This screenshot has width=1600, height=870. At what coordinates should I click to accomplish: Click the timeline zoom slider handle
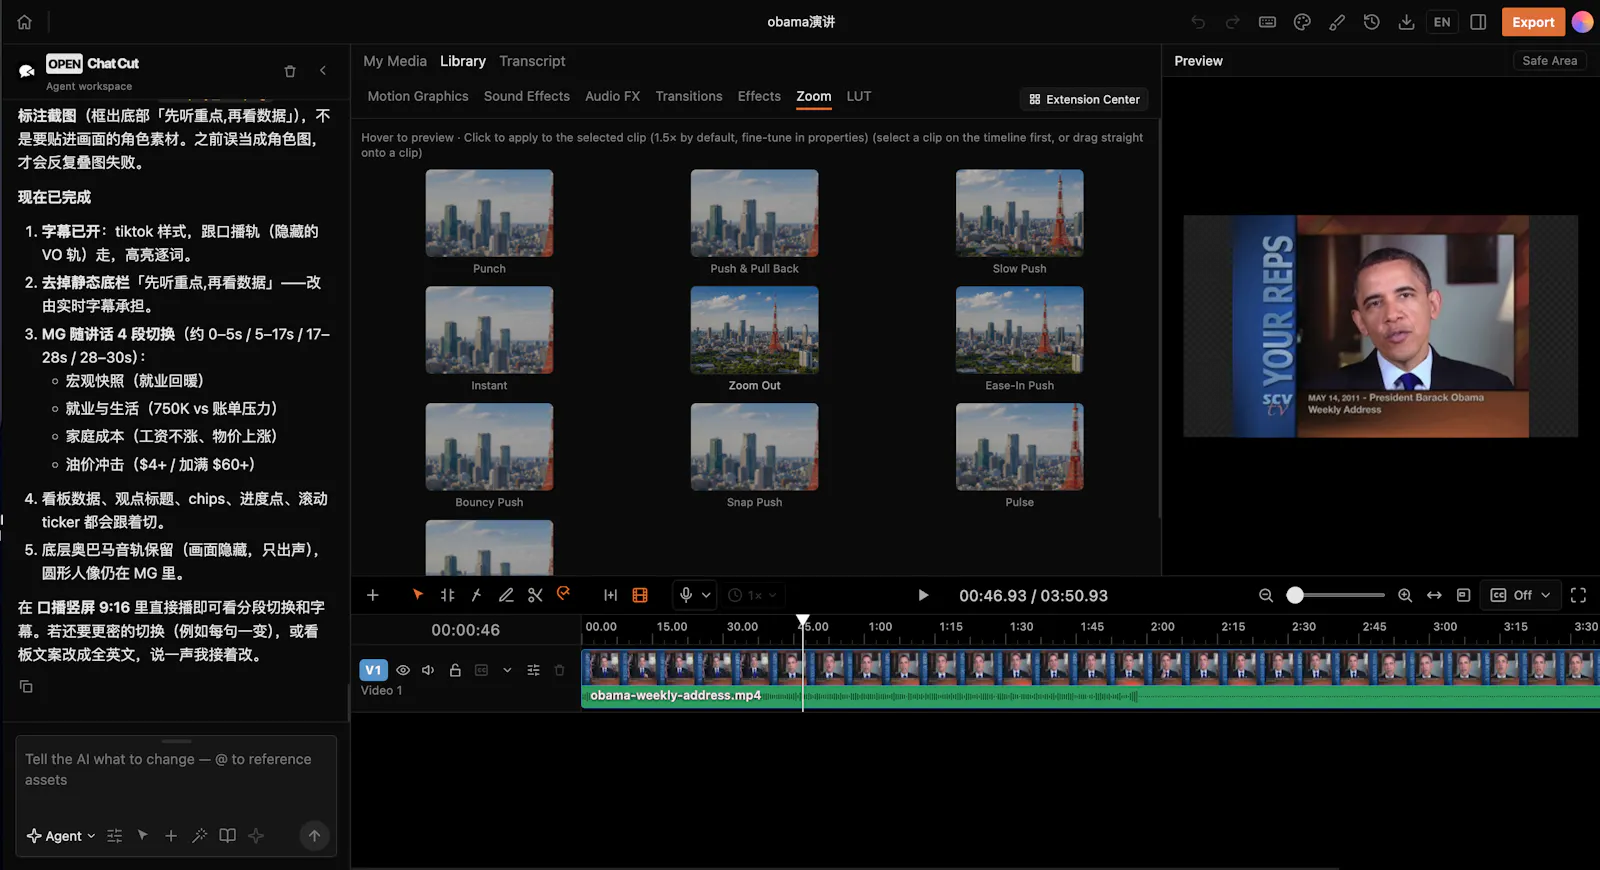point(1295,595)
